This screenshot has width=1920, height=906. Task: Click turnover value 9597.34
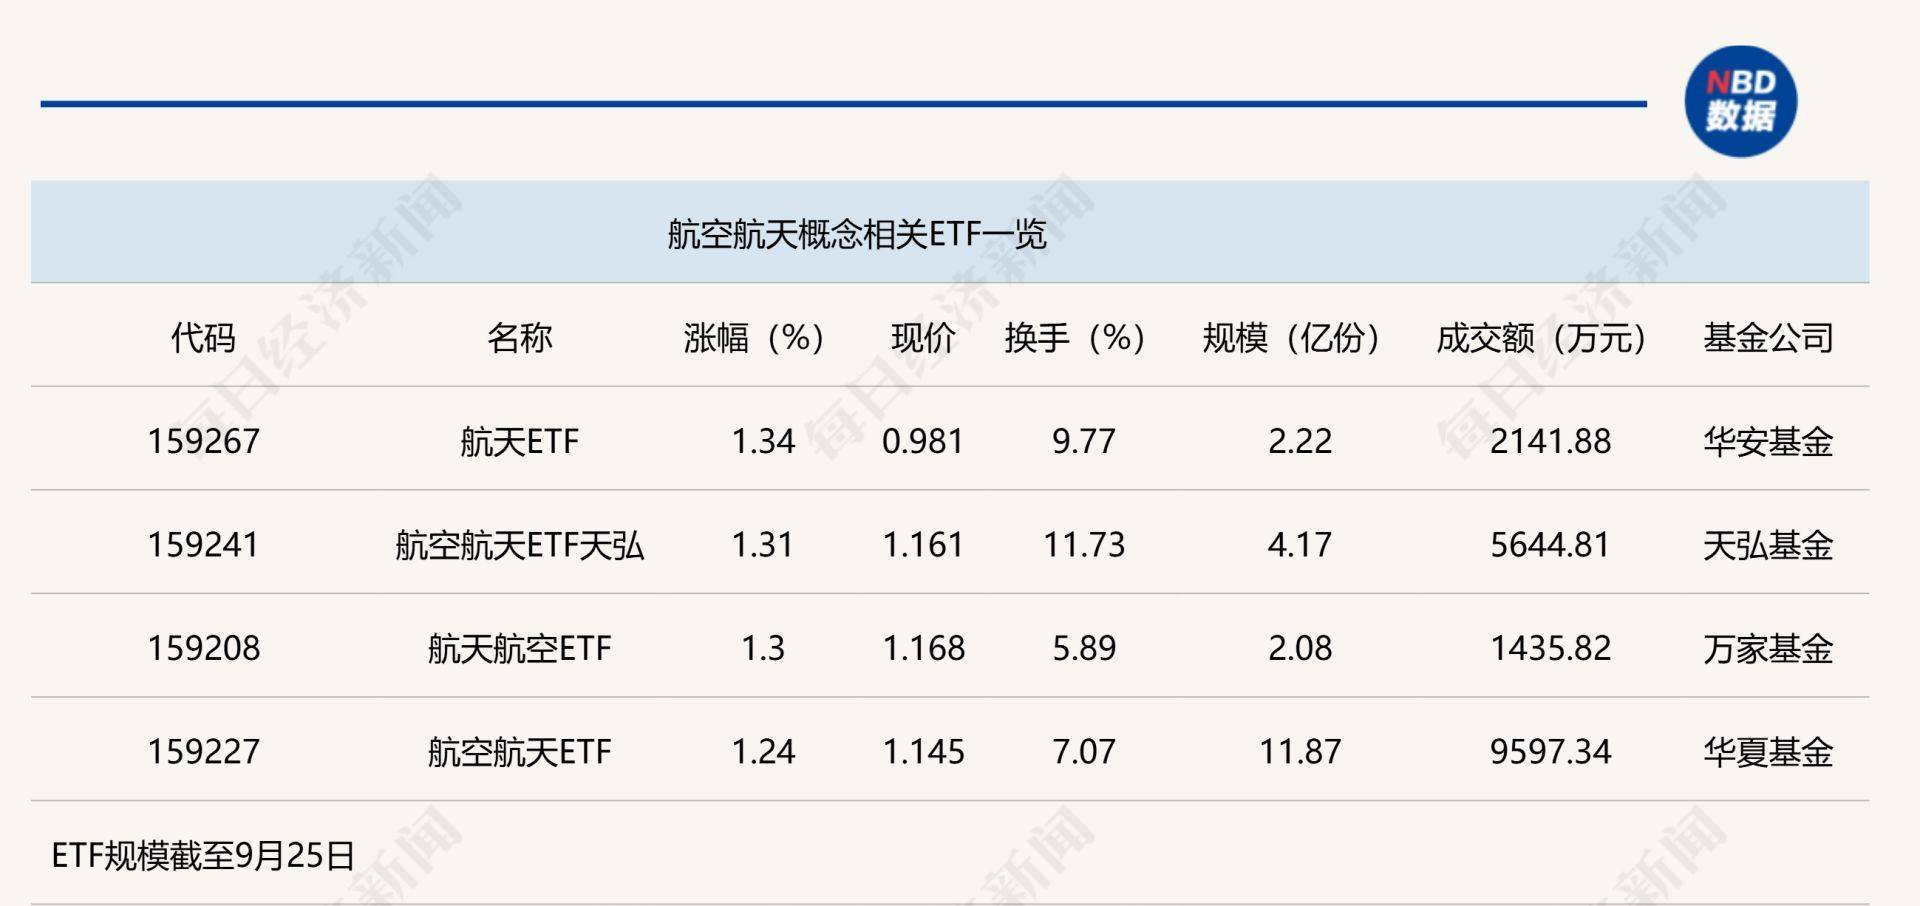[1551, 751]
